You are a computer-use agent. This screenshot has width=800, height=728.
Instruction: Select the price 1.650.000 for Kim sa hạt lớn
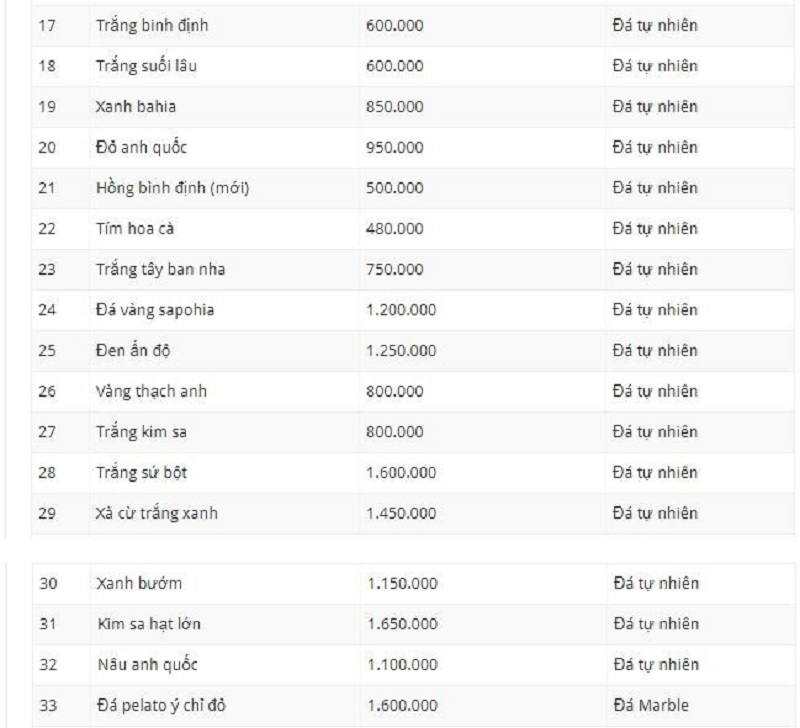[x=403, y=624]
